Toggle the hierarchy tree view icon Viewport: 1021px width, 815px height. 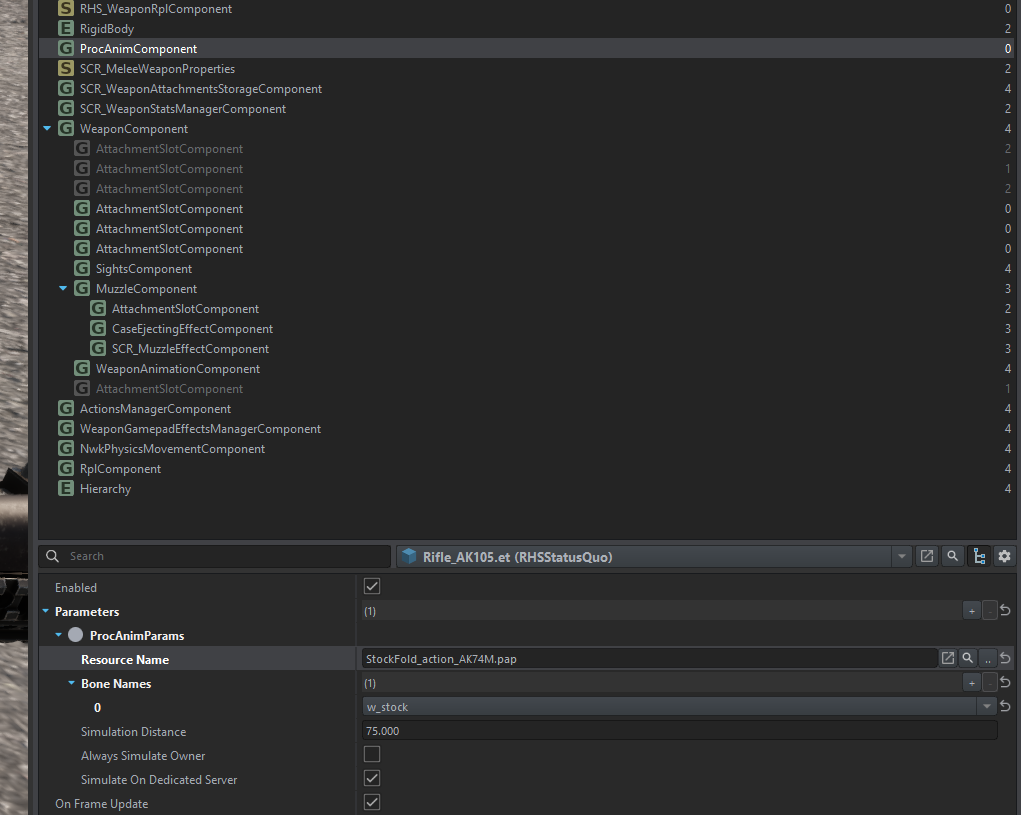point(979,556)
